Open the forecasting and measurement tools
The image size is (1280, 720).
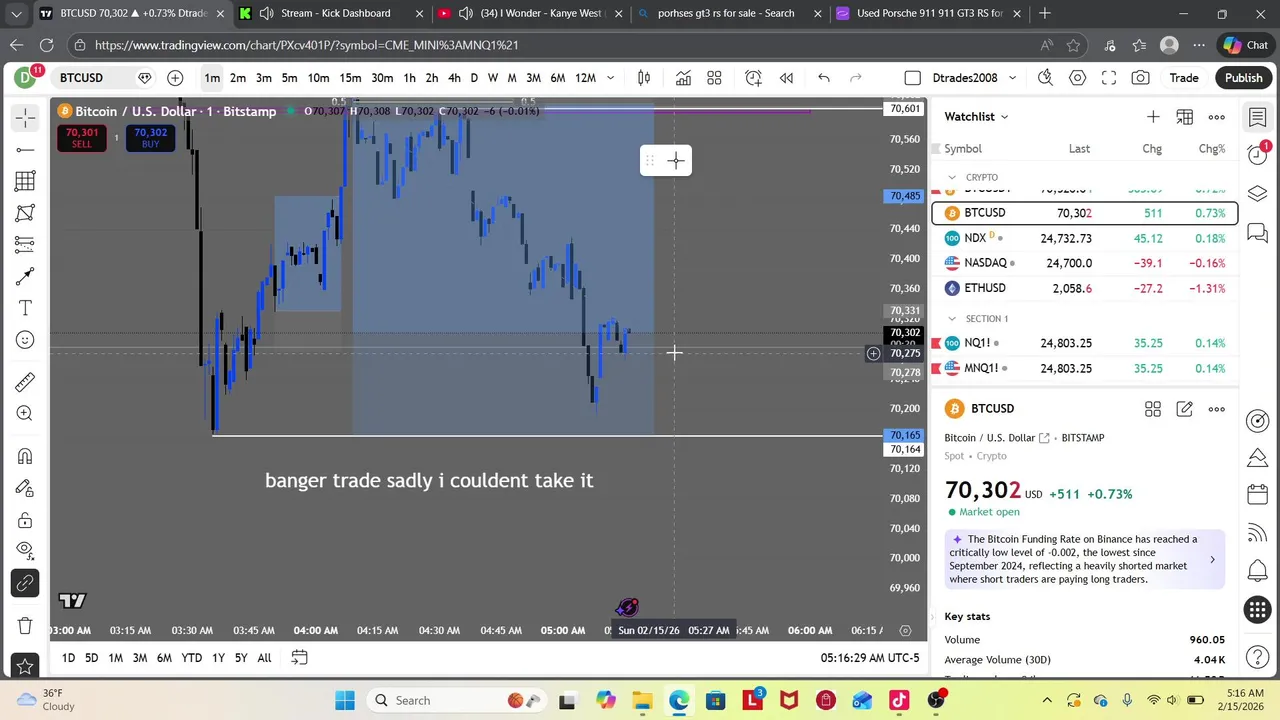pyautogui.click(x=25, y=245)
